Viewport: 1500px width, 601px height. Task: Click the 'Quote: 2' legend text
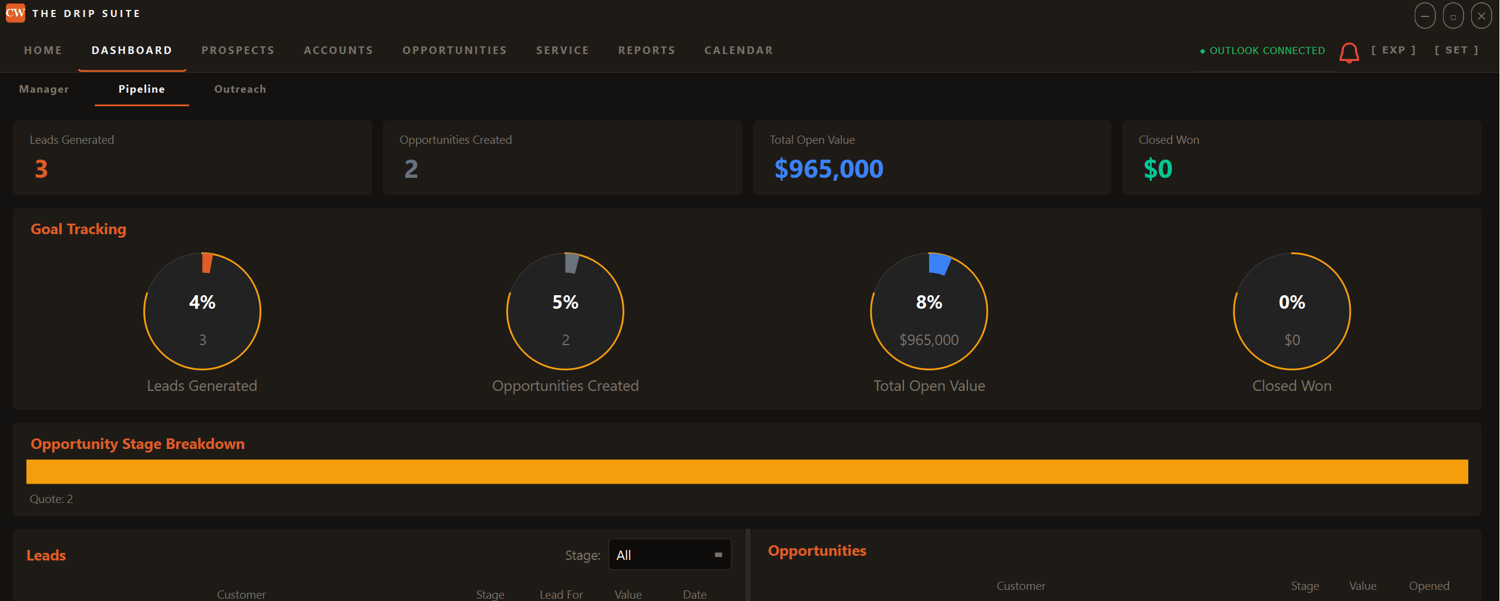point(51,499)
